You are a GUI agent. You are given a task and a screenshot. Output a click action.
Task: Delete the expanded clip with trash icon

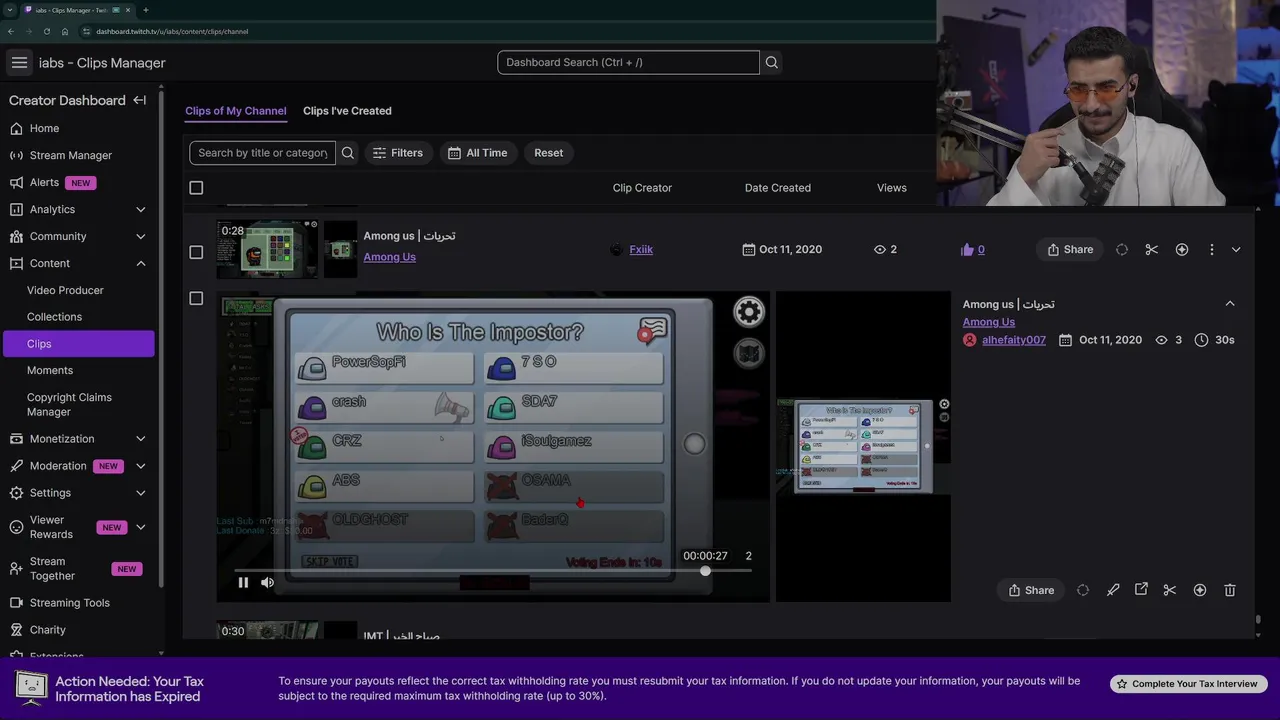(x=1230, y=590)
